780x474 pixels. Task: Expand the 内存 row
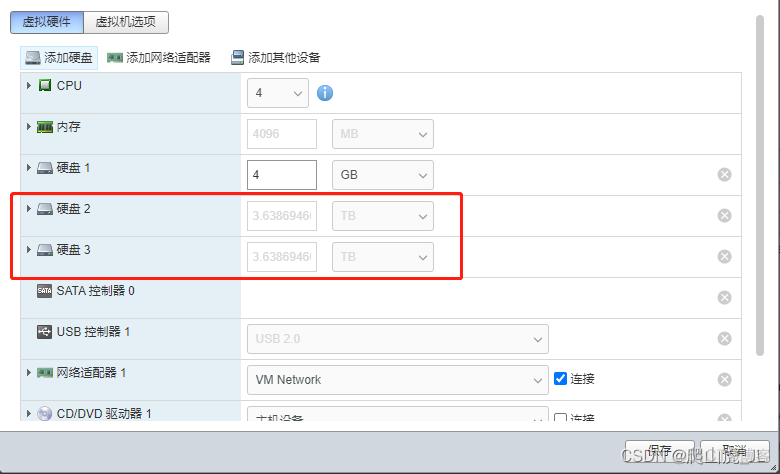pyautogui.click(x=29, y=127)
